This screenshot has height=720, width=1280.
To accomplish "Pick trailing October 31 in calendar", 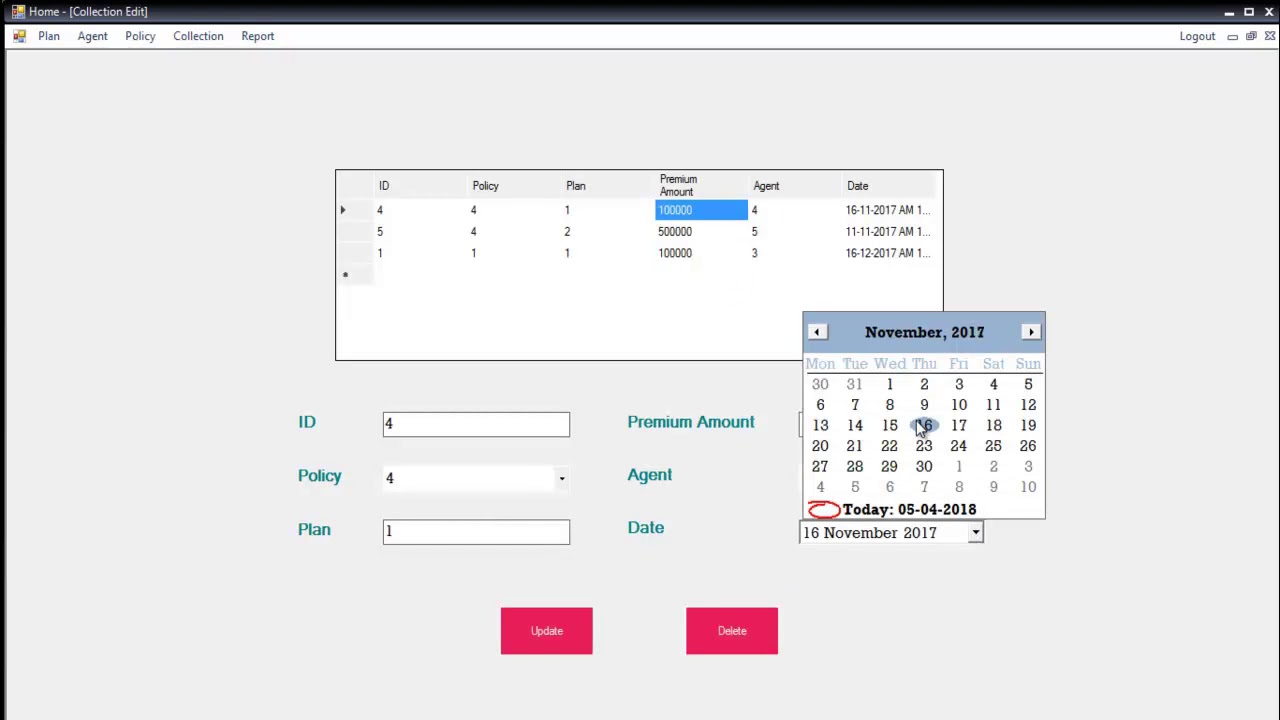I will pyautogui.click(x=855, y=385).
